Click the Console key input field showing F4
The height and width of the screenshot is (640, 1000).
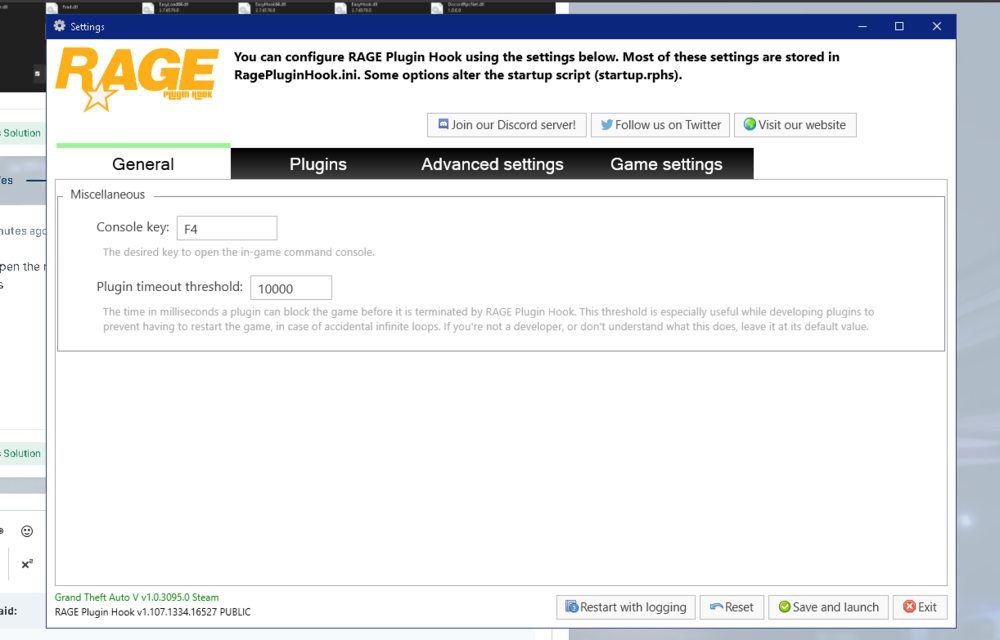[x=226, y=228]
